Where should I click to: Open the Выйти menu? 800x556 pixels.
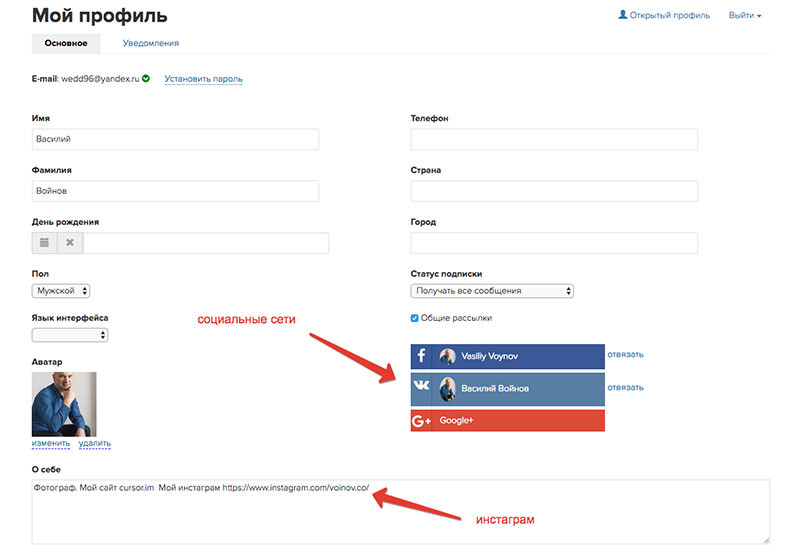[x=745, y=16]
